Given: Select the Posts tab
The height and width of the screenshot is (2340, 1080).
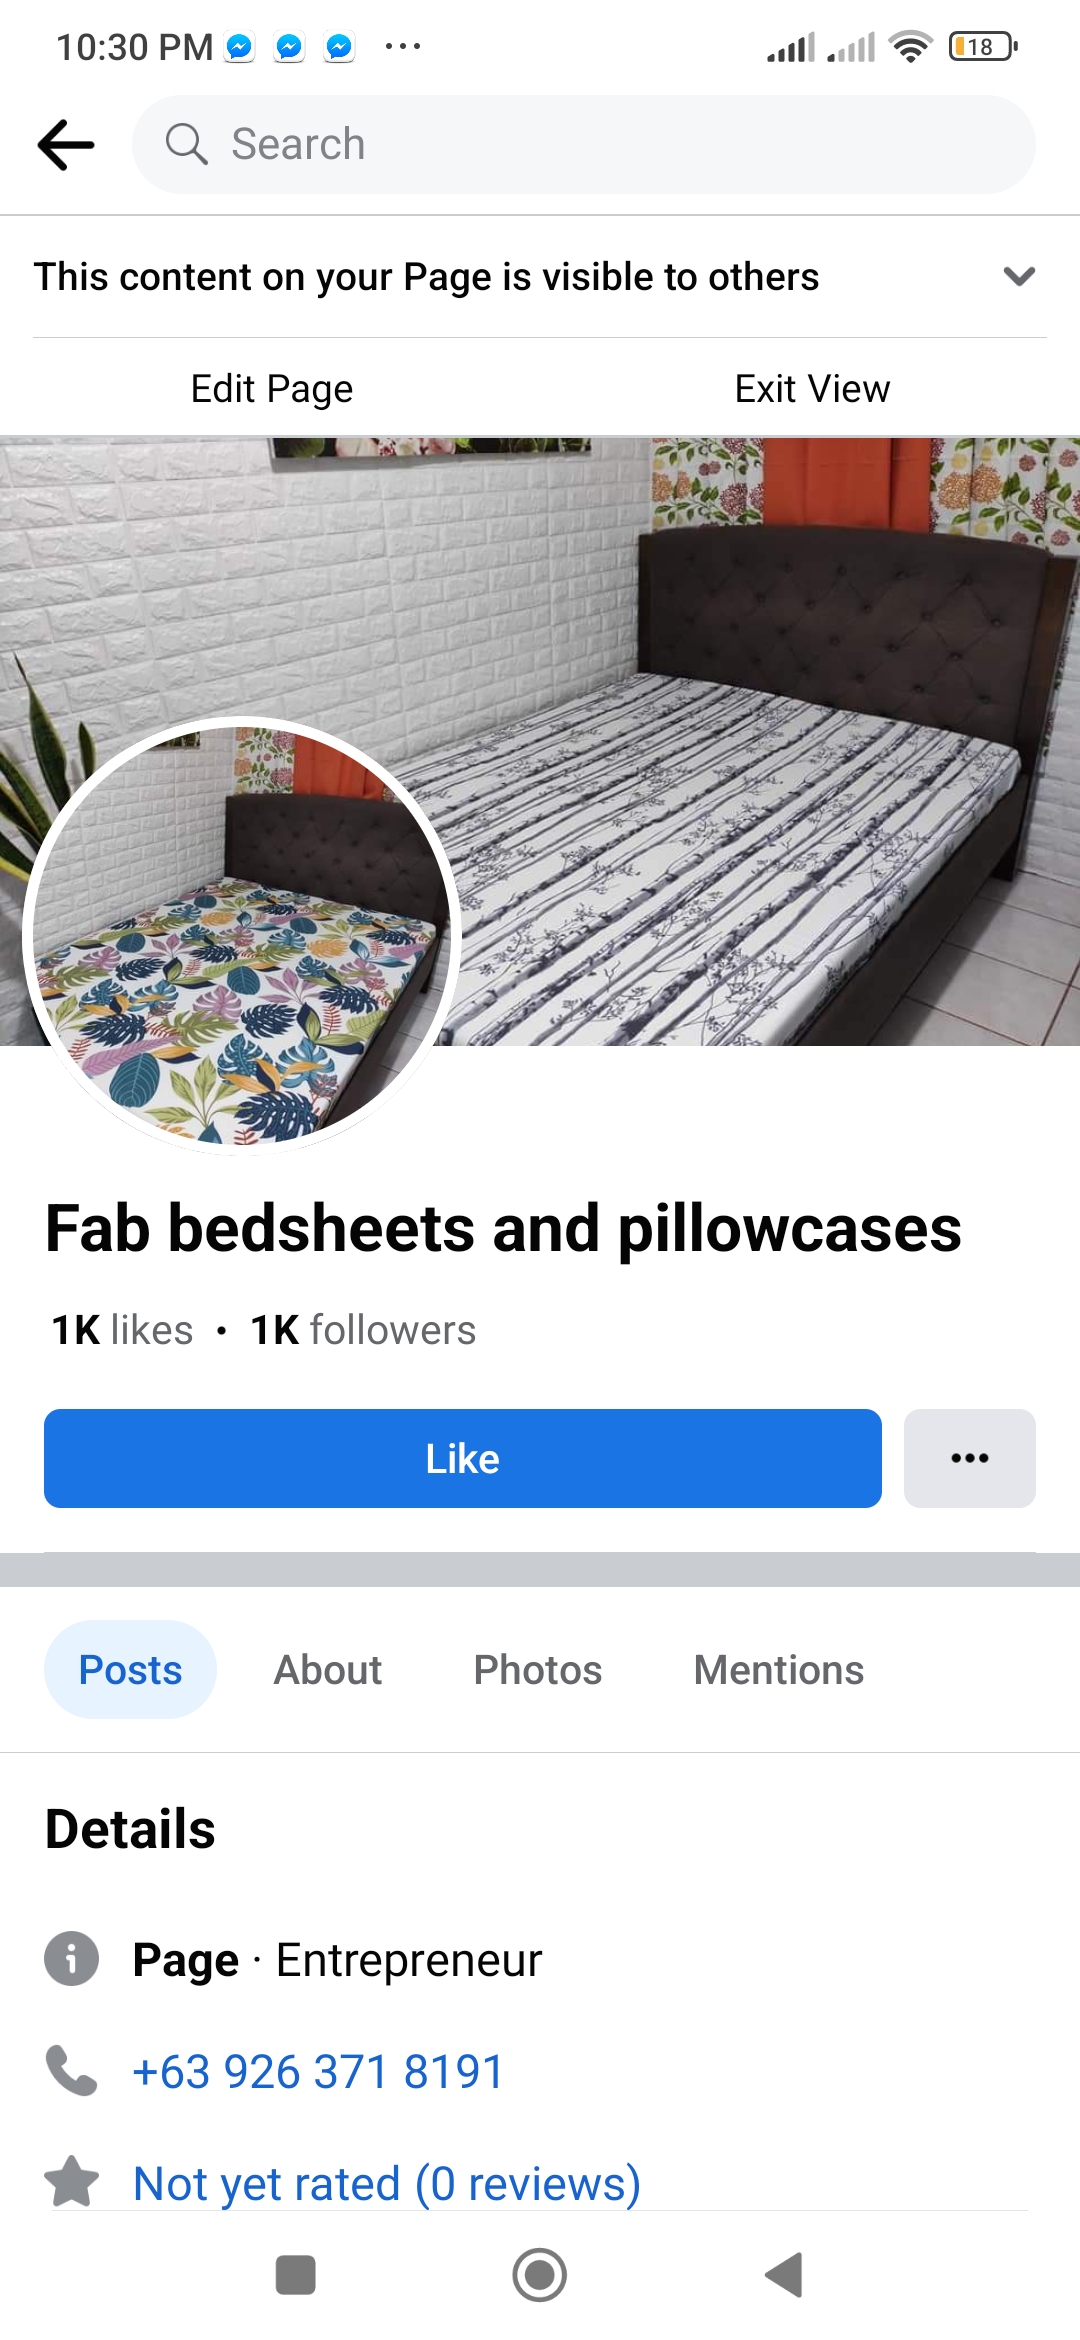Looking at the screenshot, I should click(130, 1670).
